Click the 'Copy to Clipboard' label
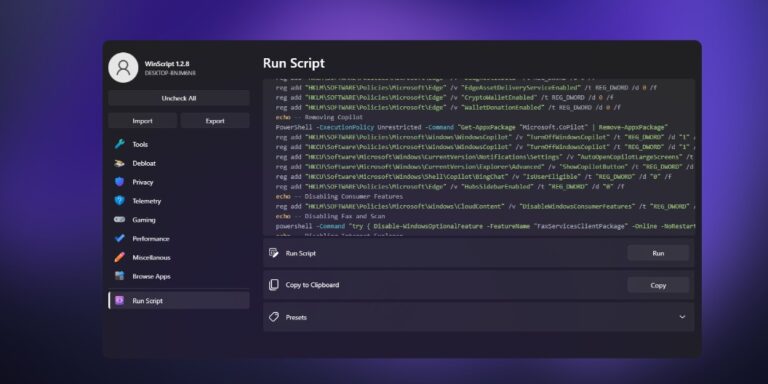768x384 pixels. (312, 285)
